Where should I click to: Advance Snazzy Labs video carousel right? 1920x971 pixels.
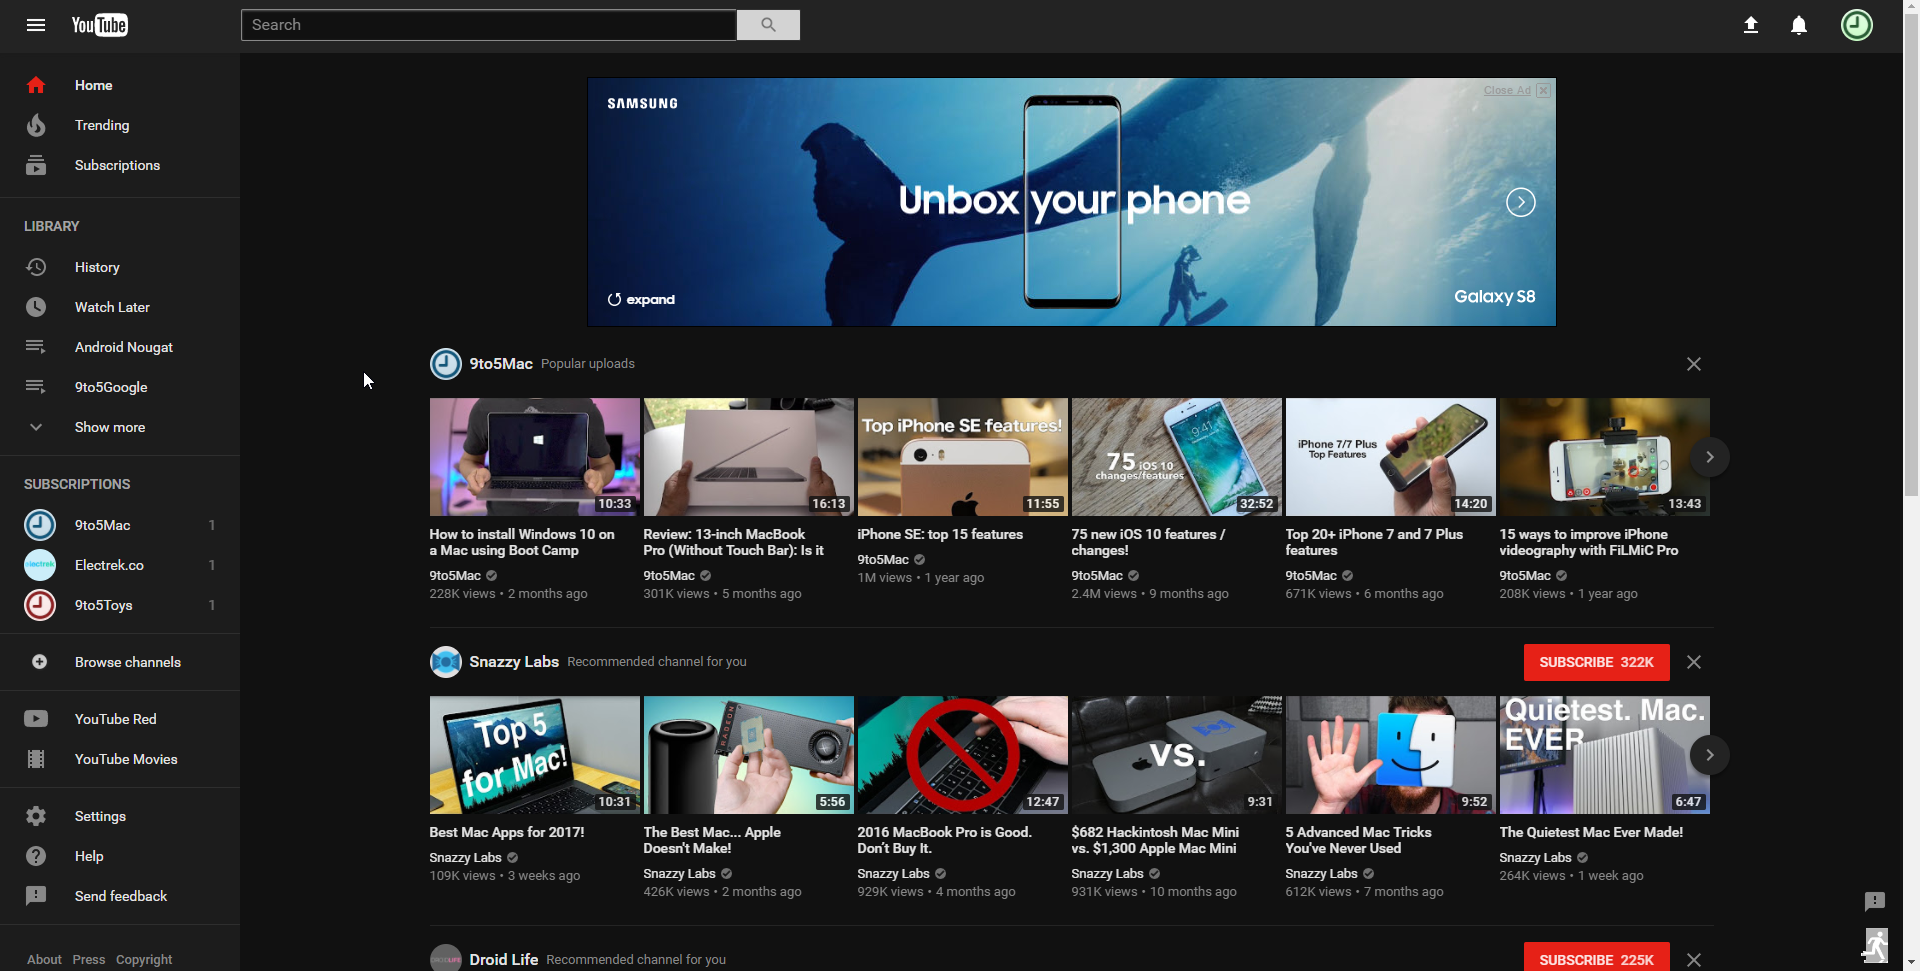[1709, 755]
